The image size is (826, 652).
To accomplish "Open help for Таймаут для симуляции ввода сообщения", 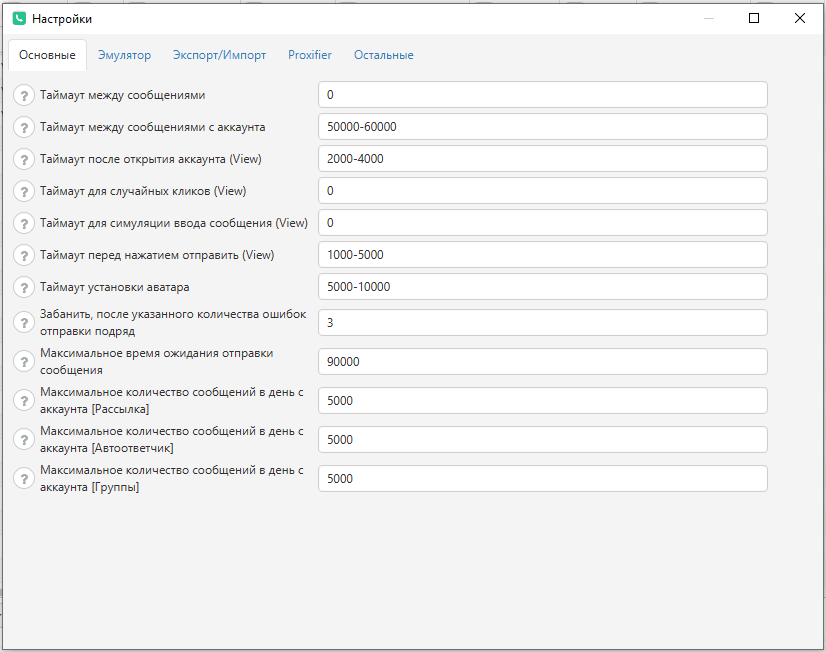I will coord(24,223).
